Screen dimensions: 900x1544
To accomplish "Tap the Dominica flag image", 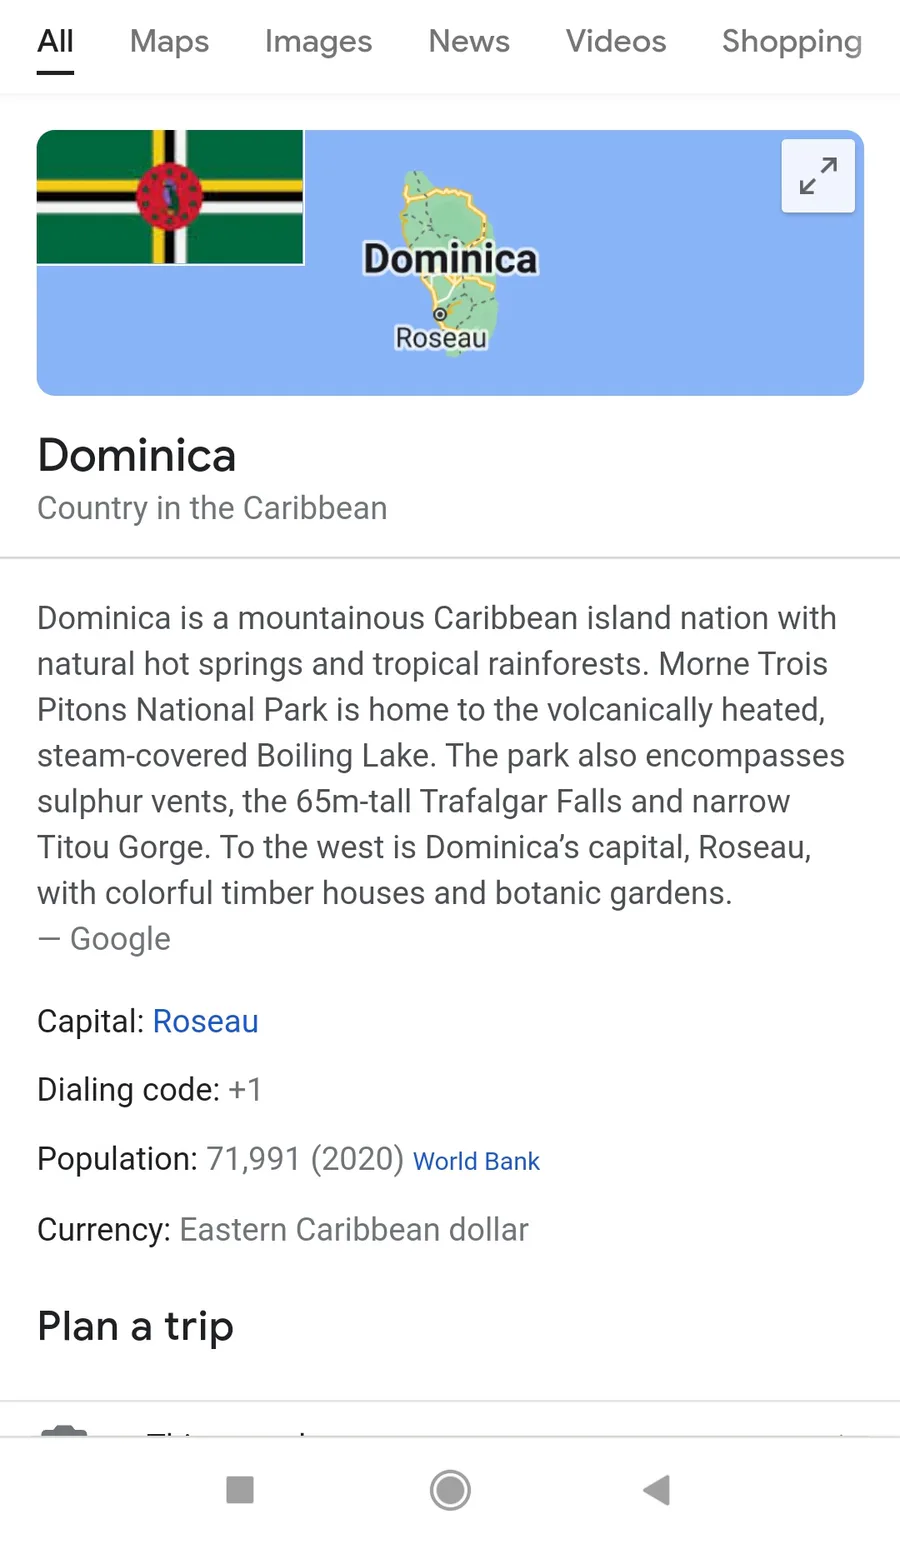I will point(170,197).
